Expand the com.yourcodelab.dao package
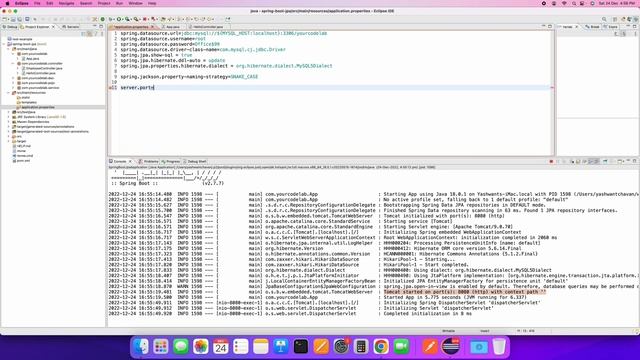Screen dimensions: 640x360 point(13,78)
